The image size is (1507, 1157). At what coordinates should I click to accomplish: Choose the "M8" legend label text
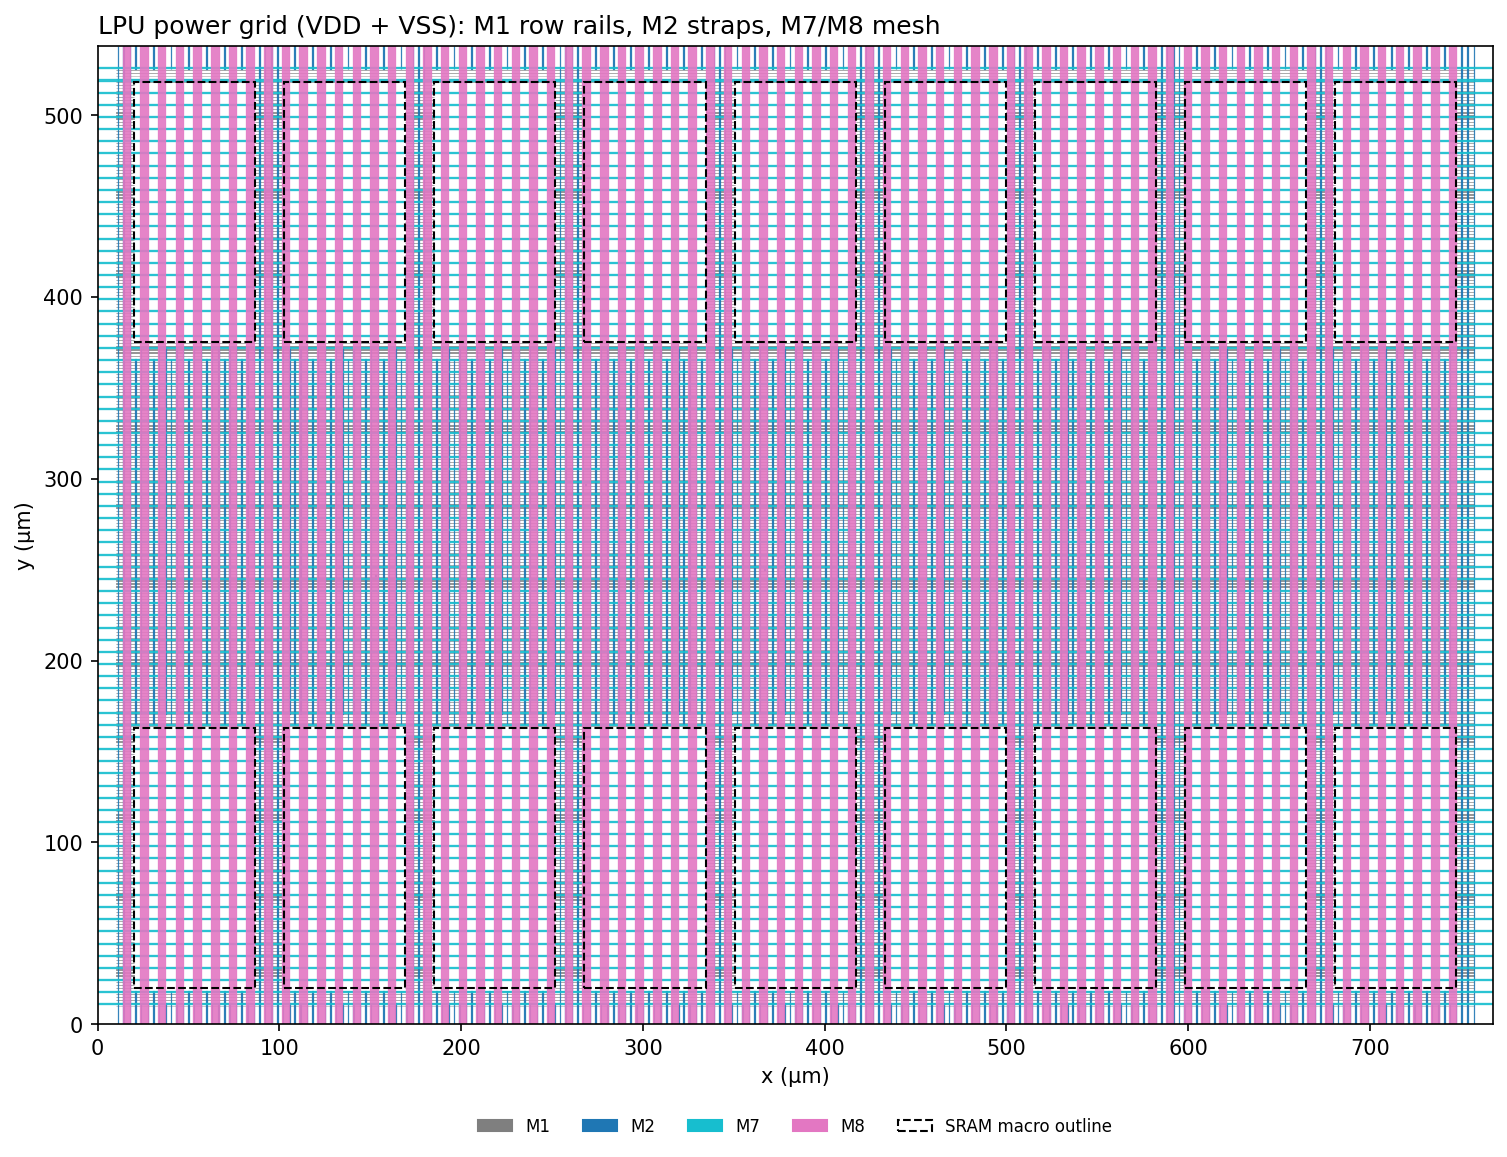point(853,1126)
